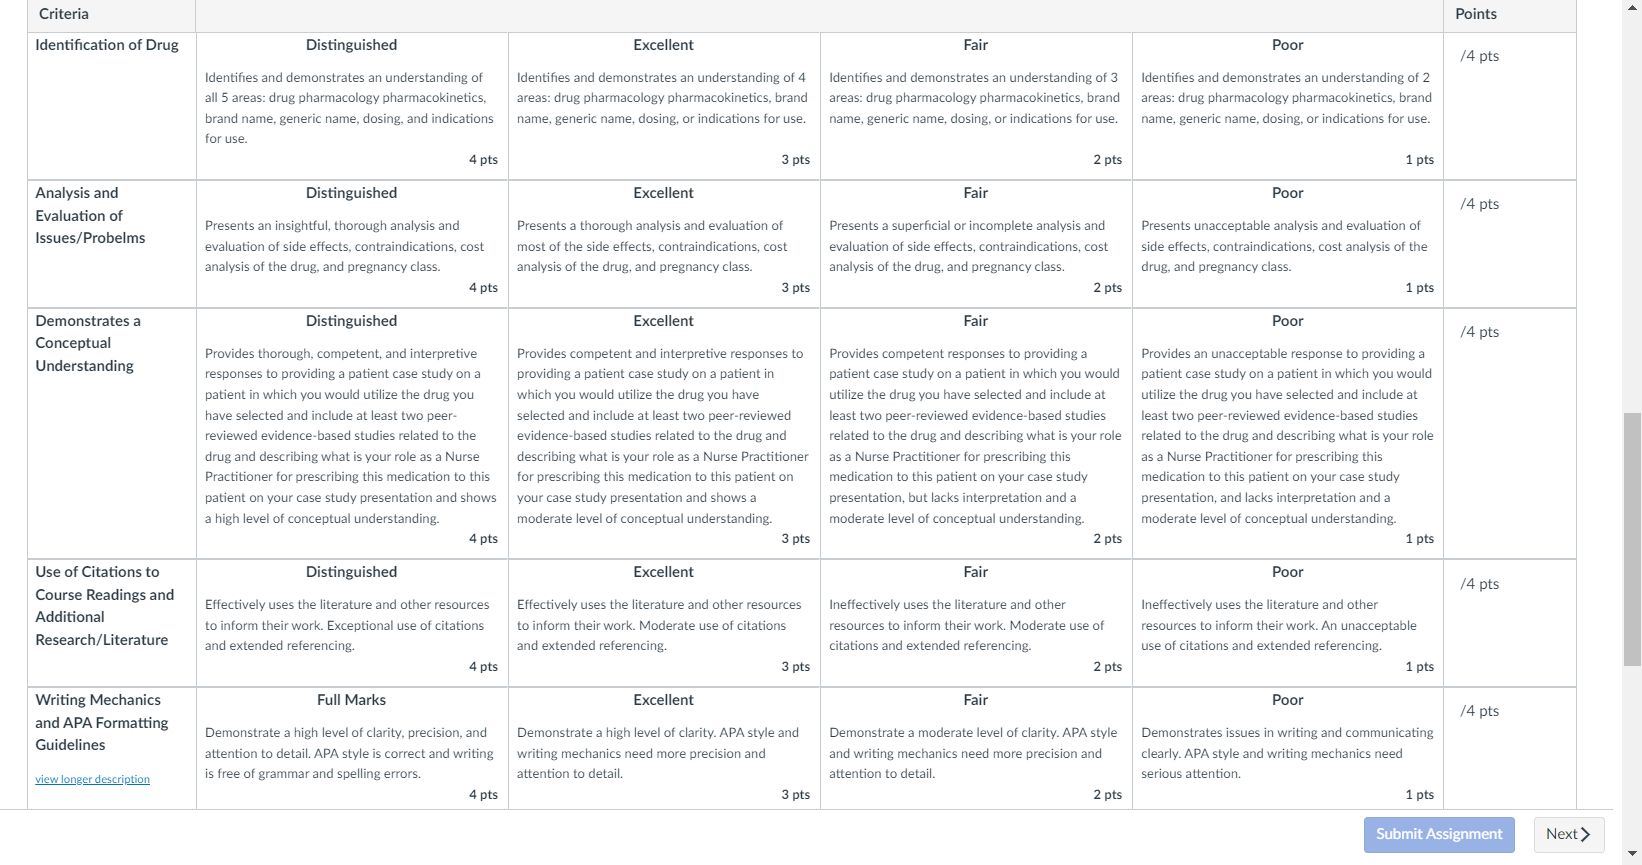Select Poor rating for Use of Citations
The height and width of the screenshot is (865, 1642).
click(x=1288, y=623)
